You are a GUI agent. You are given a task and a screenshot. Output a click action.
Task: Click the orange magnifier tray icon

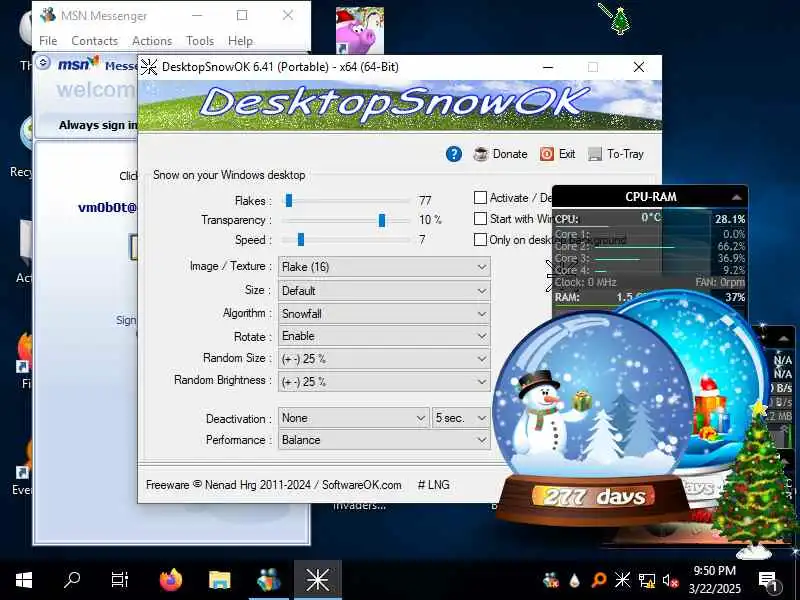point(598,580)
